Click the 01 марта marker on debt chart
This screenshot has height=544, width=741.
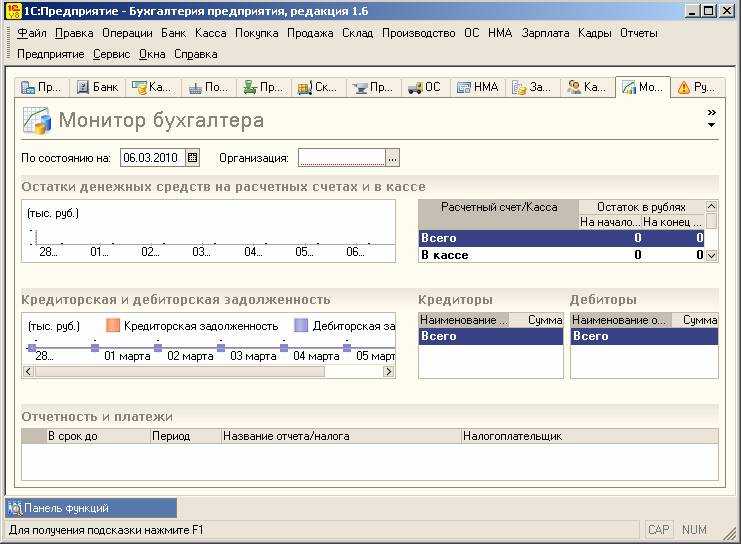coord(95,348)
